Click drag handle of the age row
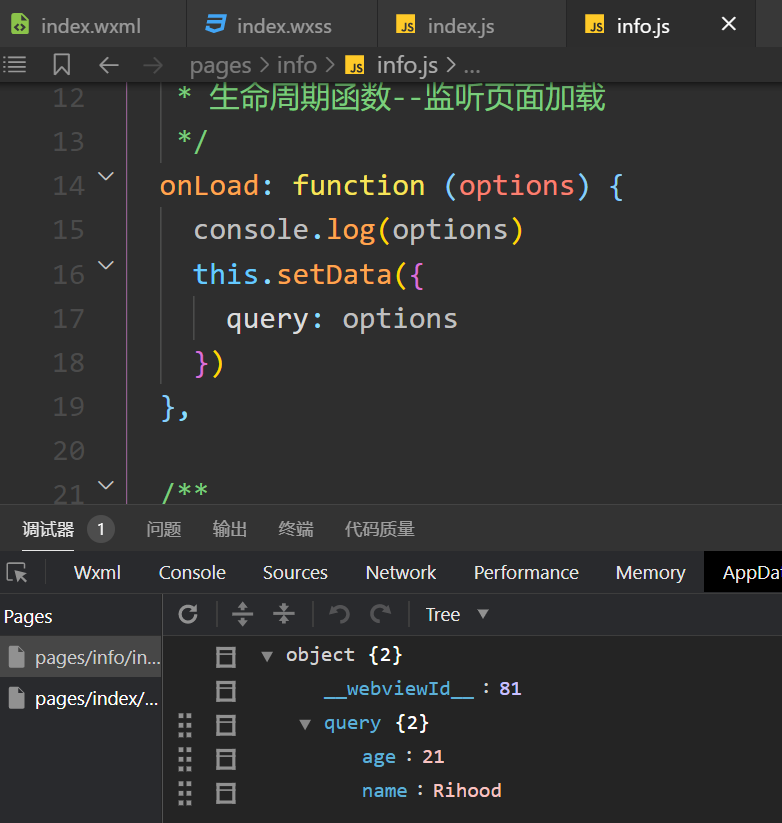The width and height of the screenshot is (782, 823). [185, 759]
